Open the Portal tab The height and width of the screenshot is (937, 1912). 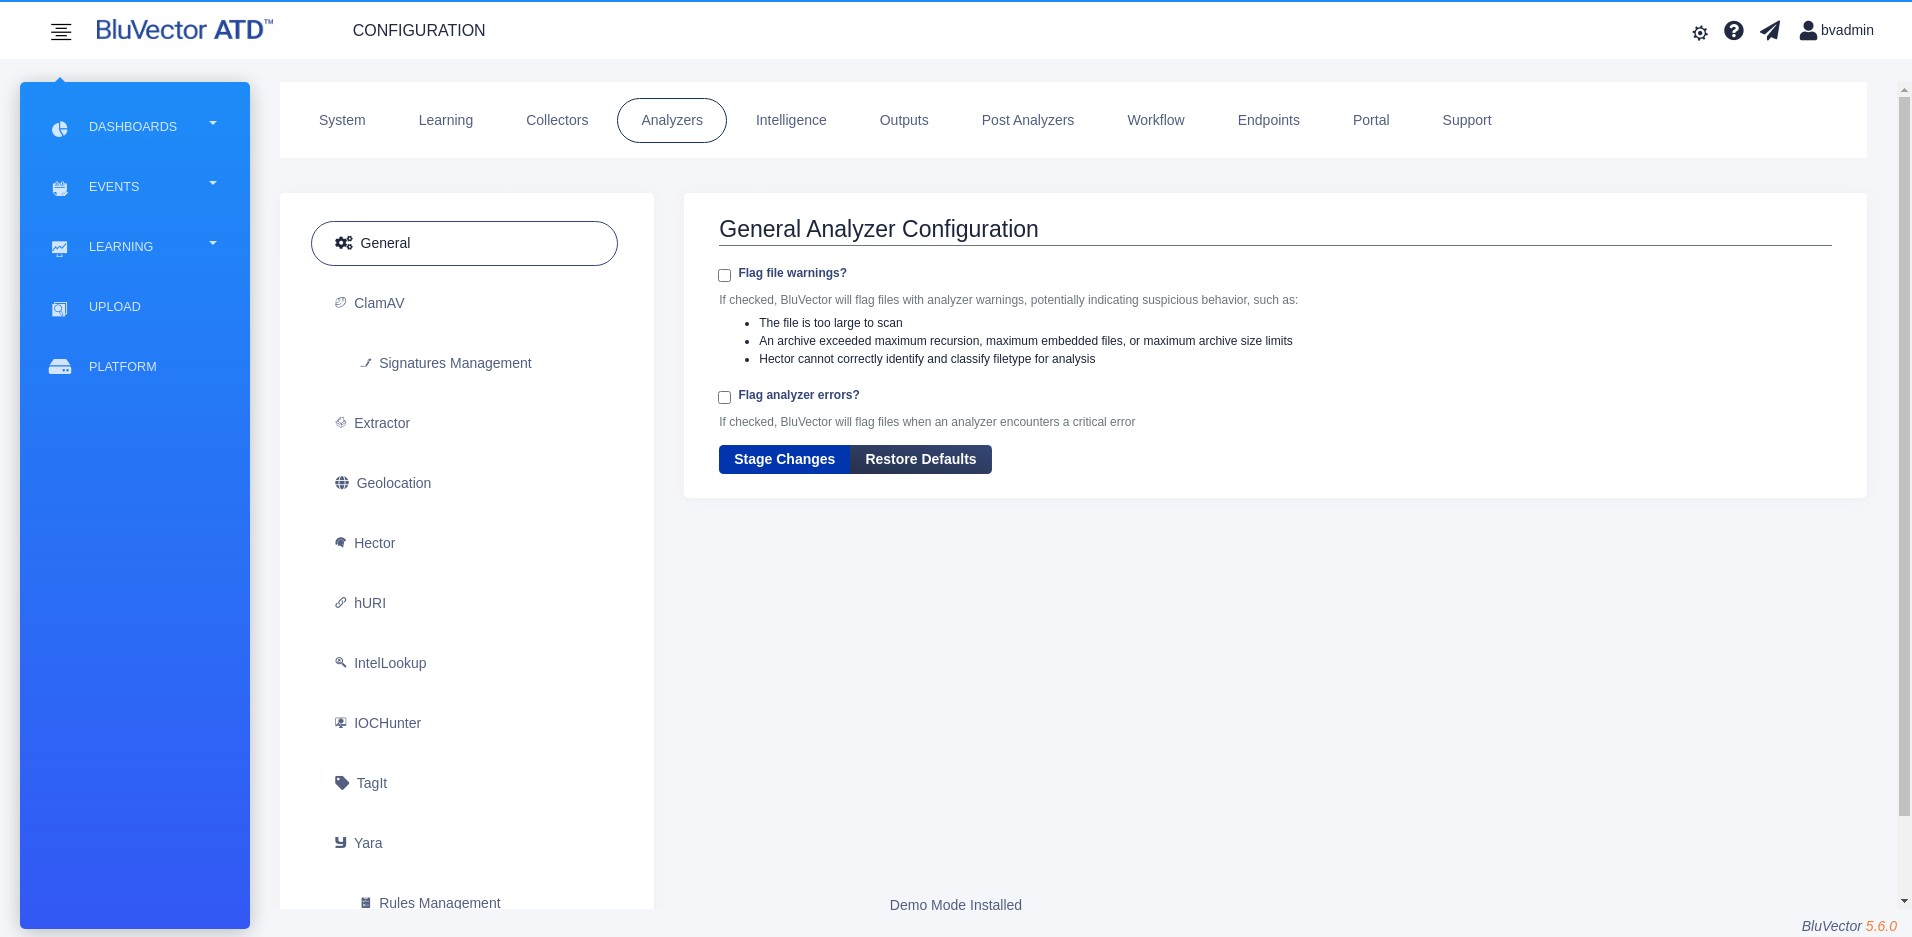pyautogui.click(x=1371, y=120)
